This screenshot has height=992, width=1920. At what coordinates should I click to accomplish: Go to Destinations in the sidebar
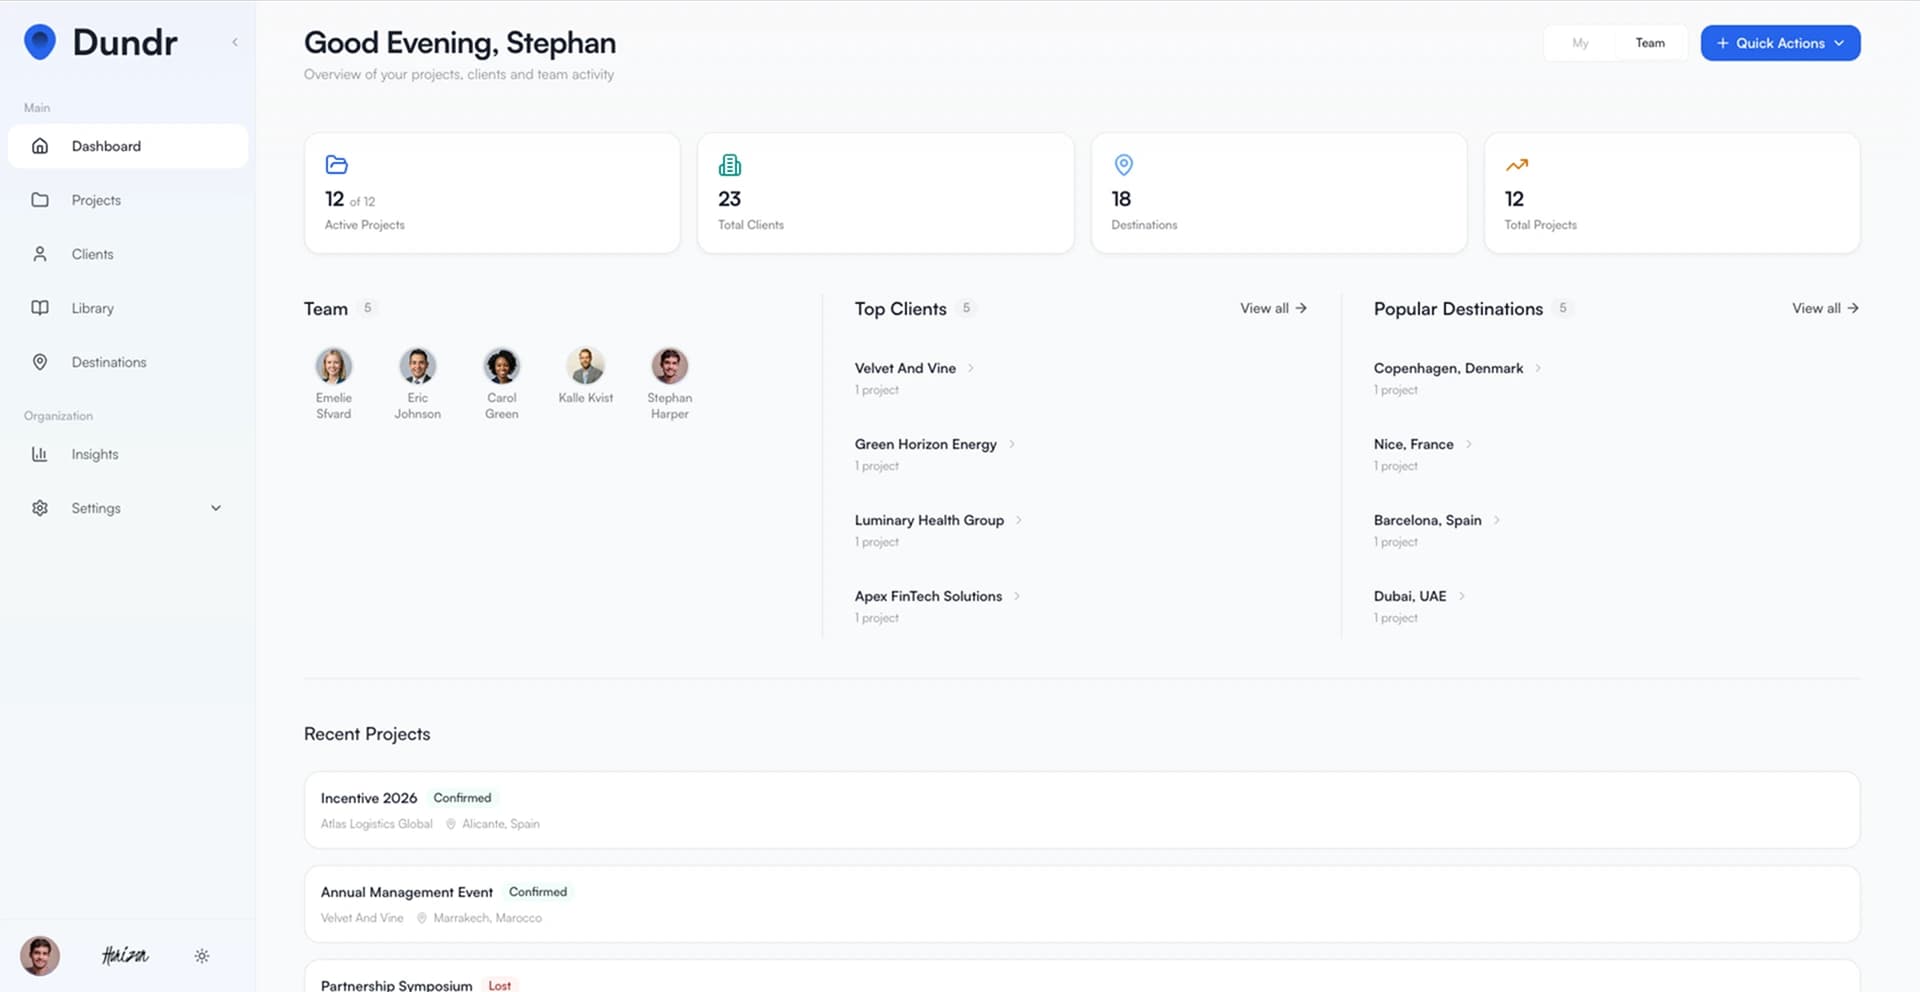[128, 362]
